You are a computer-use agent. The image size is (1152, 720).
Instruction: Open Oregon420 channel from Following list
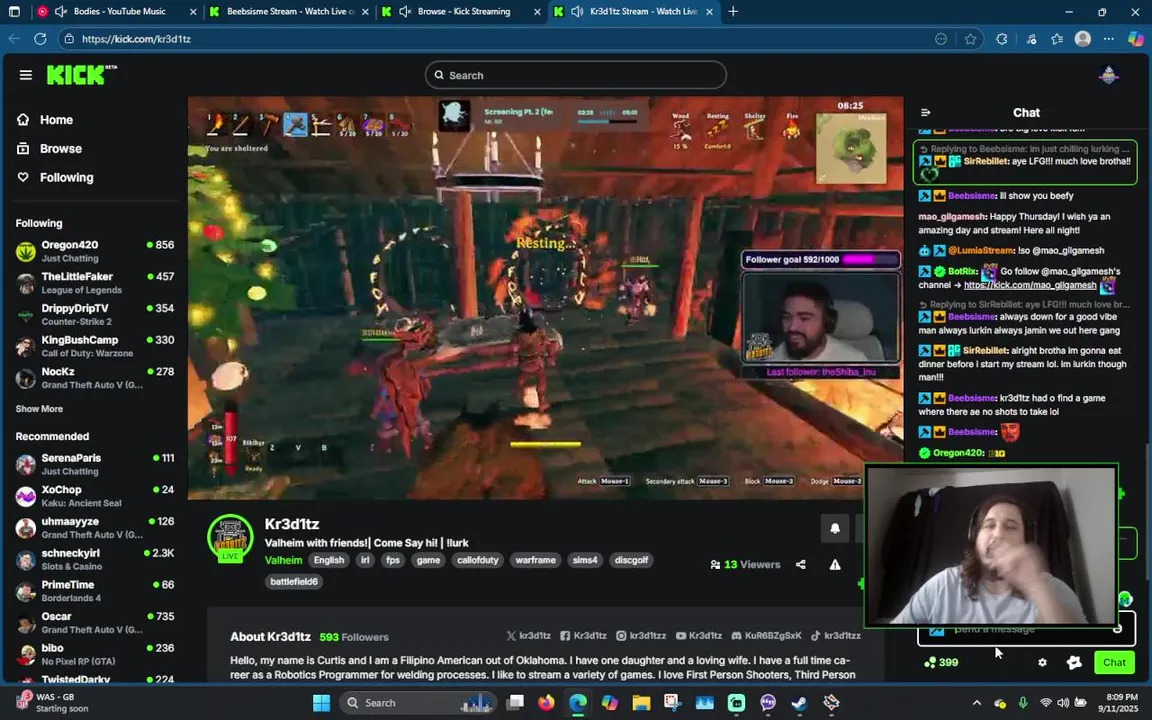coord(95,251)
